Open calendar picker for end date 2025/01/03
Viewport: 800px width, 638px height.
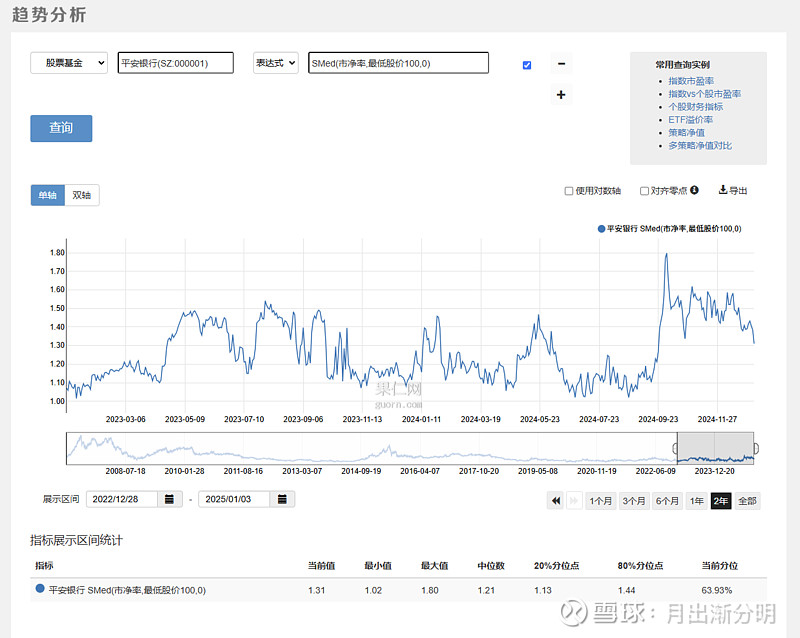coord(283,499)
